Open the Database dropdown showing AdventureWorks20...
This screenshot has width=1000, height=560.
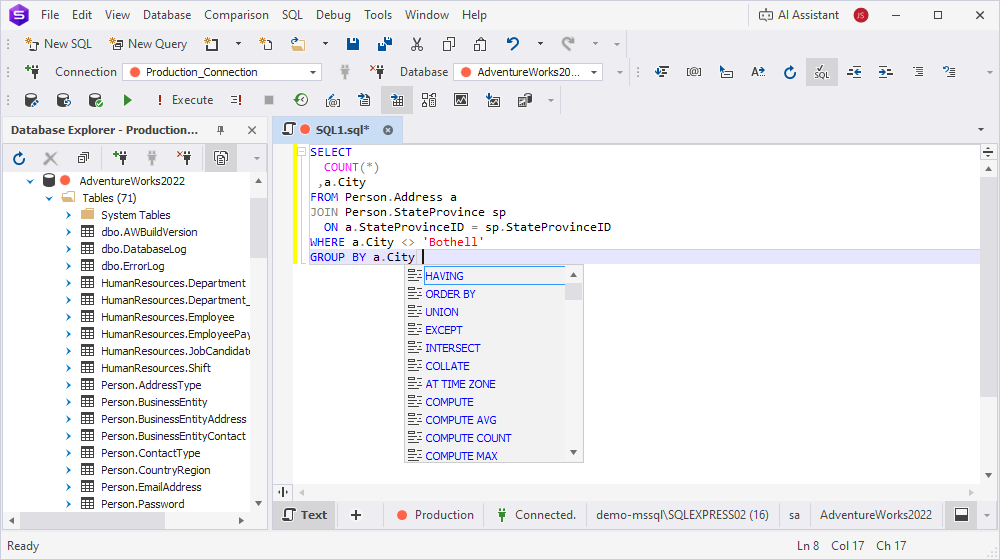[595, 72]
